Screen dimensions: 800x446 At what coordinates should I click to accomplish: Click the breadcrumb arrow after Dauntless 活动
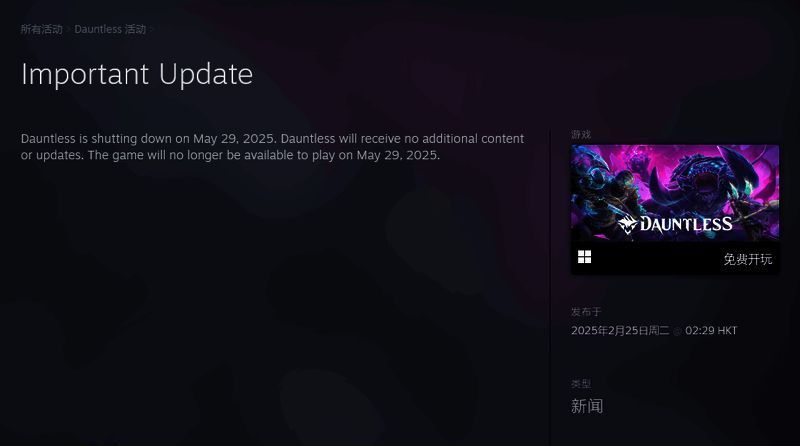click(152, 30)
